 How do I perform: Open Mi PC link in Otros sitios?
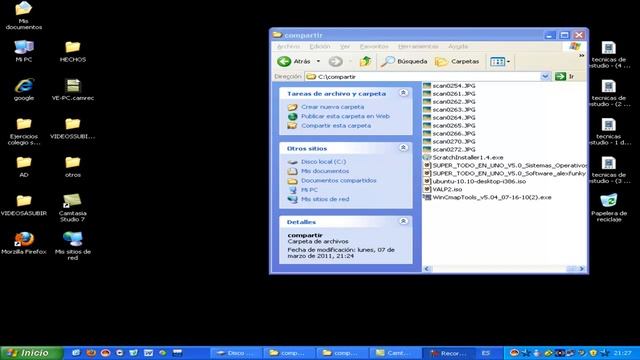(309, 190)
